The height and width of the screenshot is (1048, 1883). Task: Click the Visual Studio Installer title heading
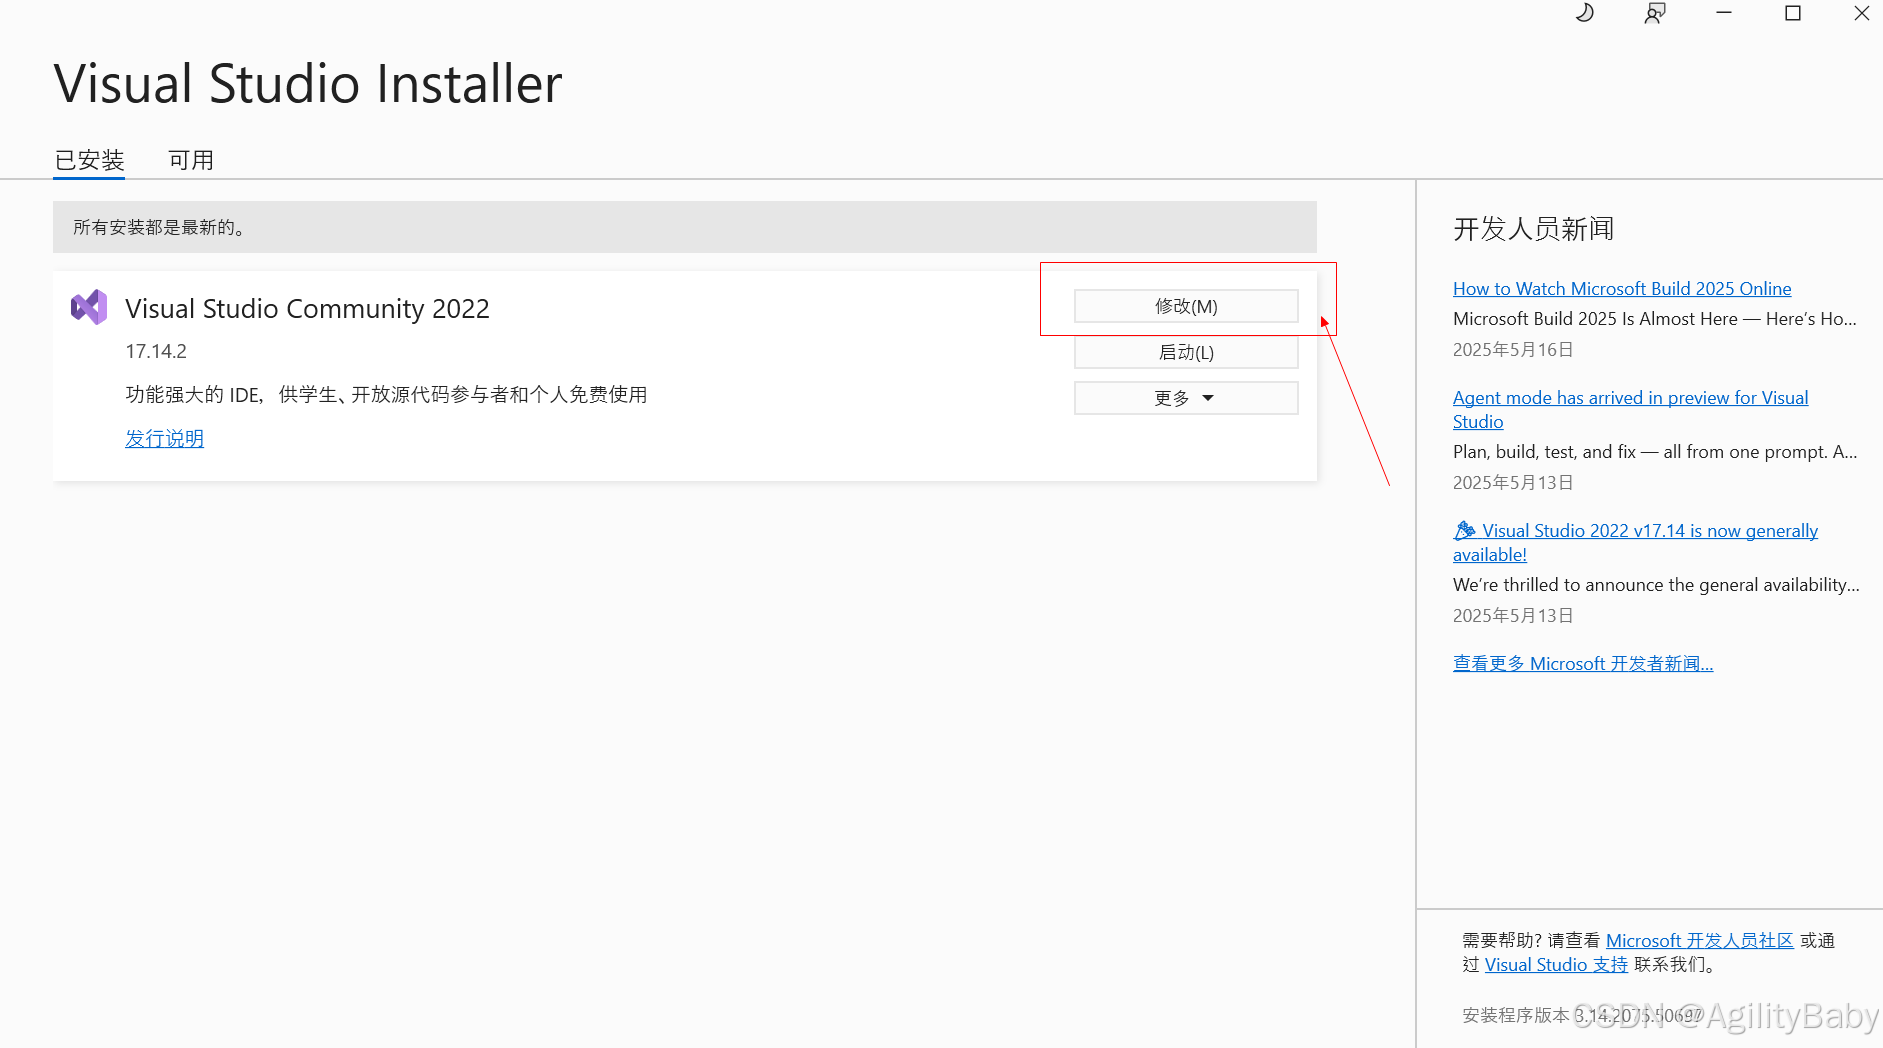click(308, 83)
